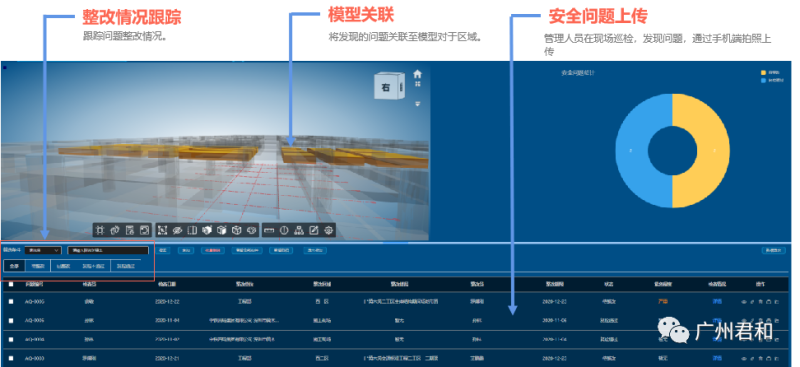Tick the checkbox for row AQ-0005
The image size is (800, 367).
[x=11, y=302]
